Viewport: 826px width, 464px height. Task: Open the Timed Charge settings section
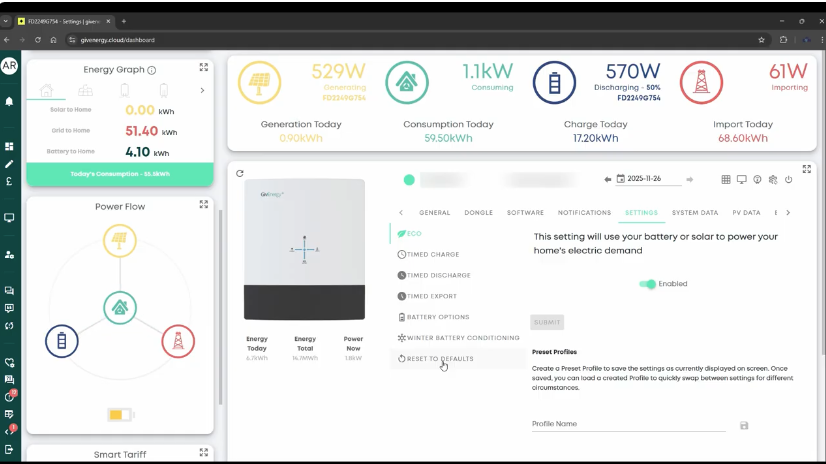432,255
